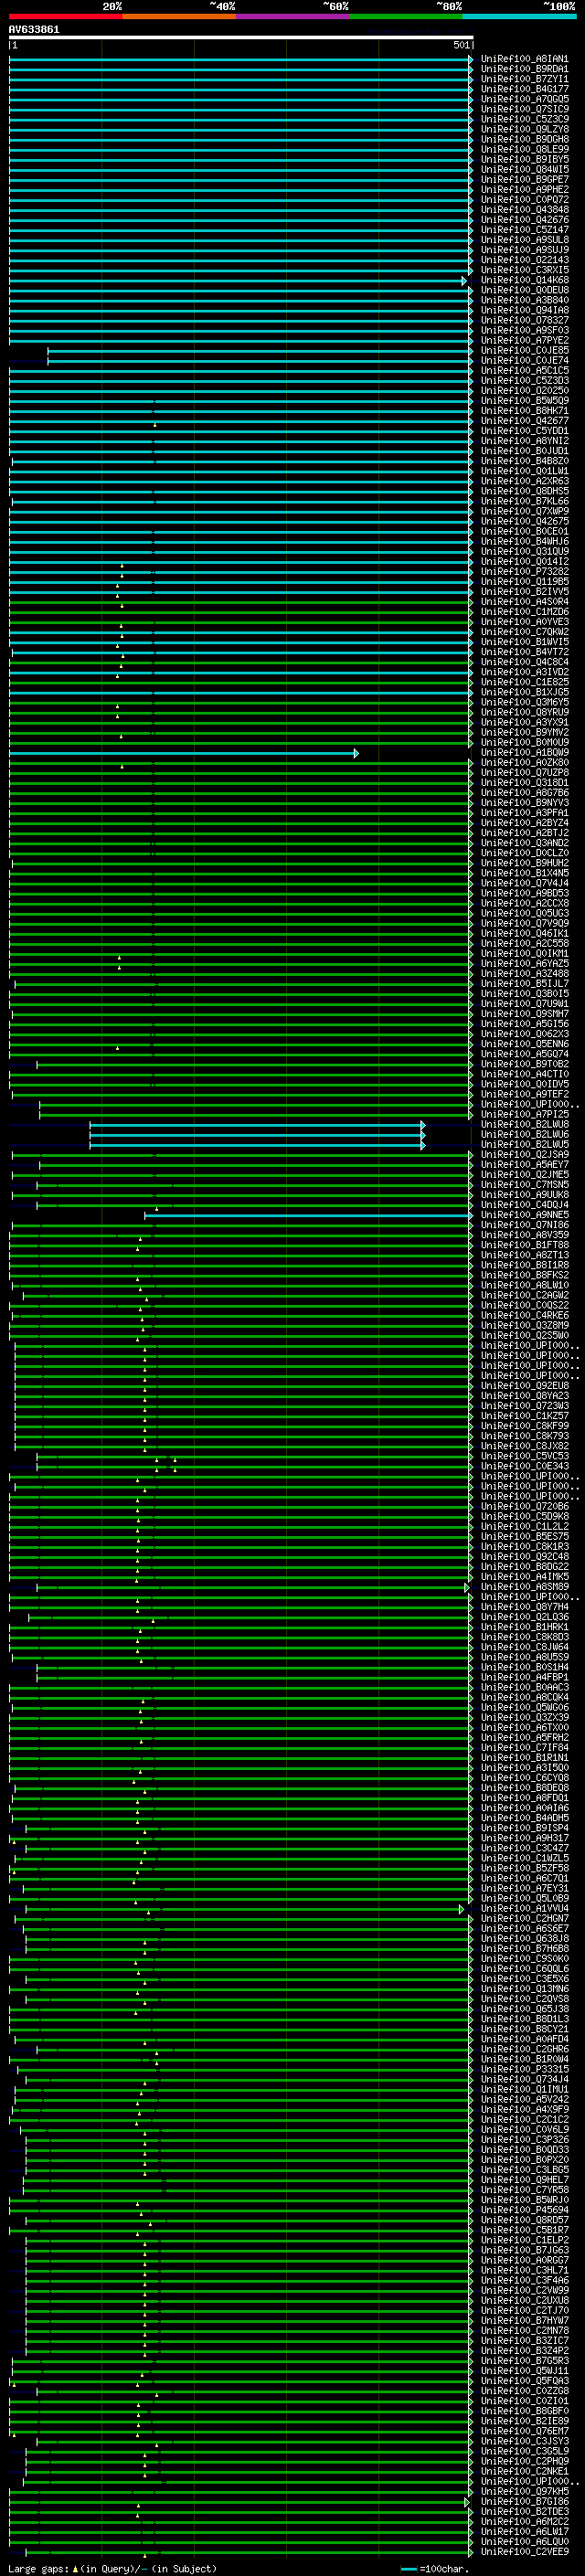Click label UniRef100_A3B840
585x2576 pixels.
(x=524, y=300)
